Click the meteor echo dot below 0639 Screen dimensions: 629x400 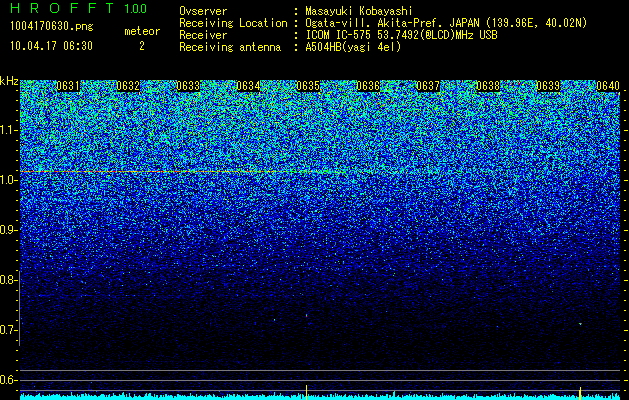coord(580,323)
